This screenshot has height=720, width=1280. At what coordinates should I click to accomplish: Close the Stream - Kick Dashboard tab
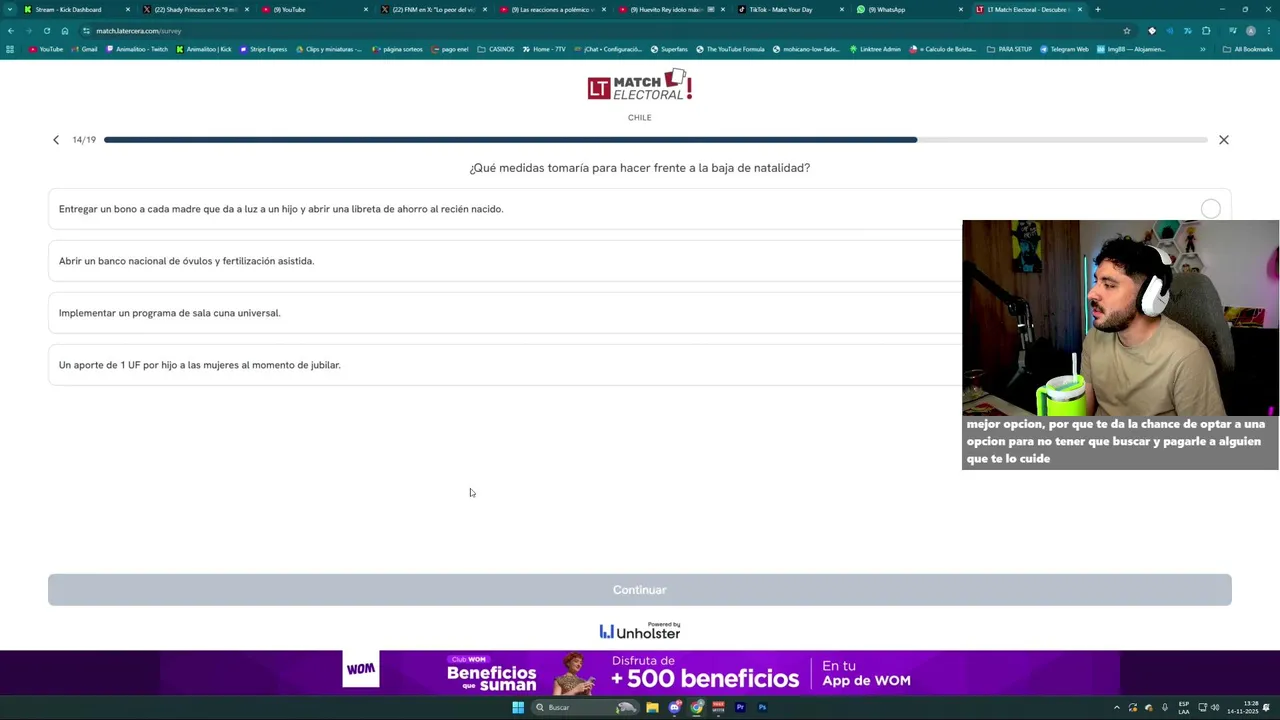128,10
